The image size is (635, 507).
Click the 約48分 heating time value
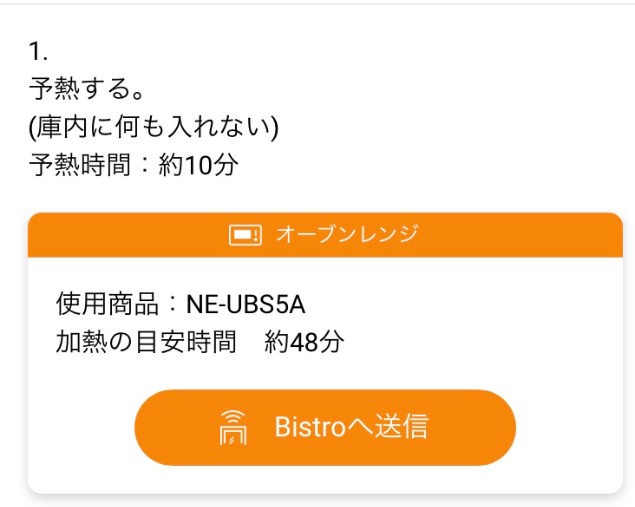(304, 342)
